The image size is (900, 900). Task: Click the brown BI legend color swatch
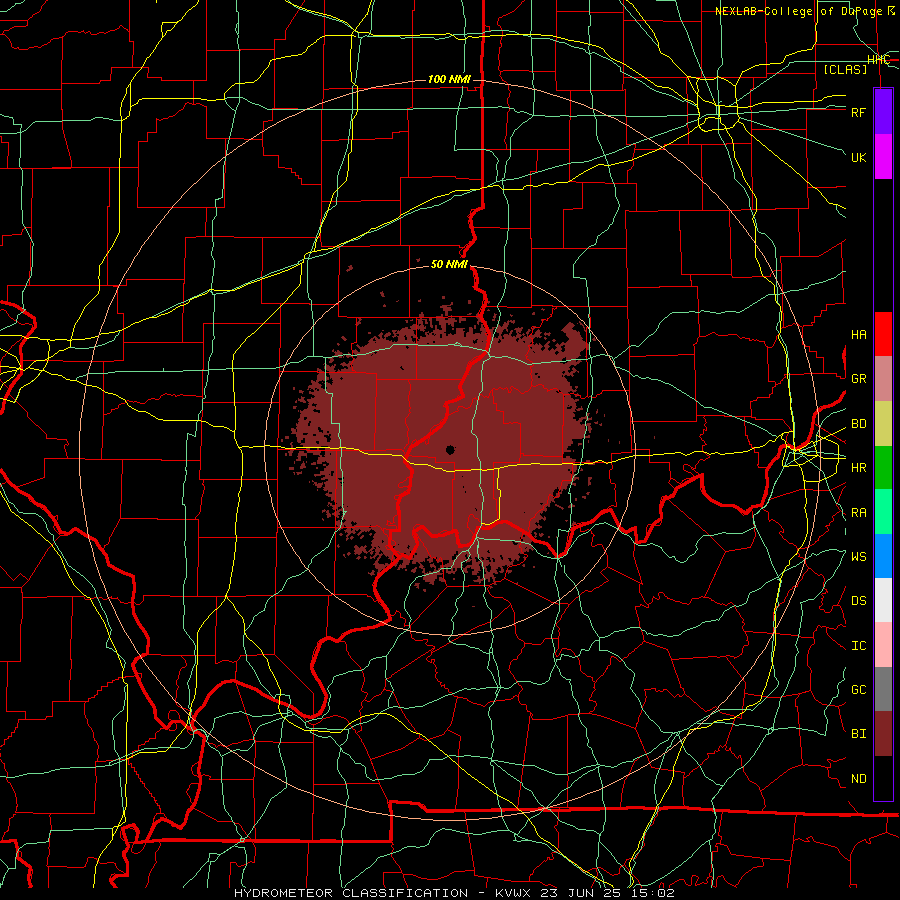[883, 734]
